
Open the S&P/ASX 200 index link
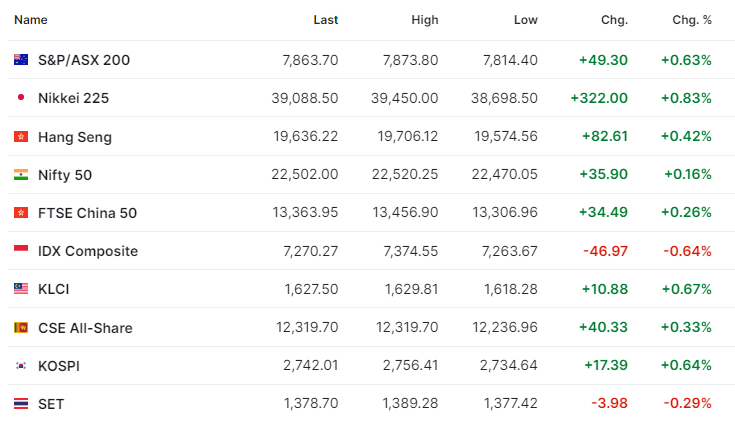(x=84, y=60)
